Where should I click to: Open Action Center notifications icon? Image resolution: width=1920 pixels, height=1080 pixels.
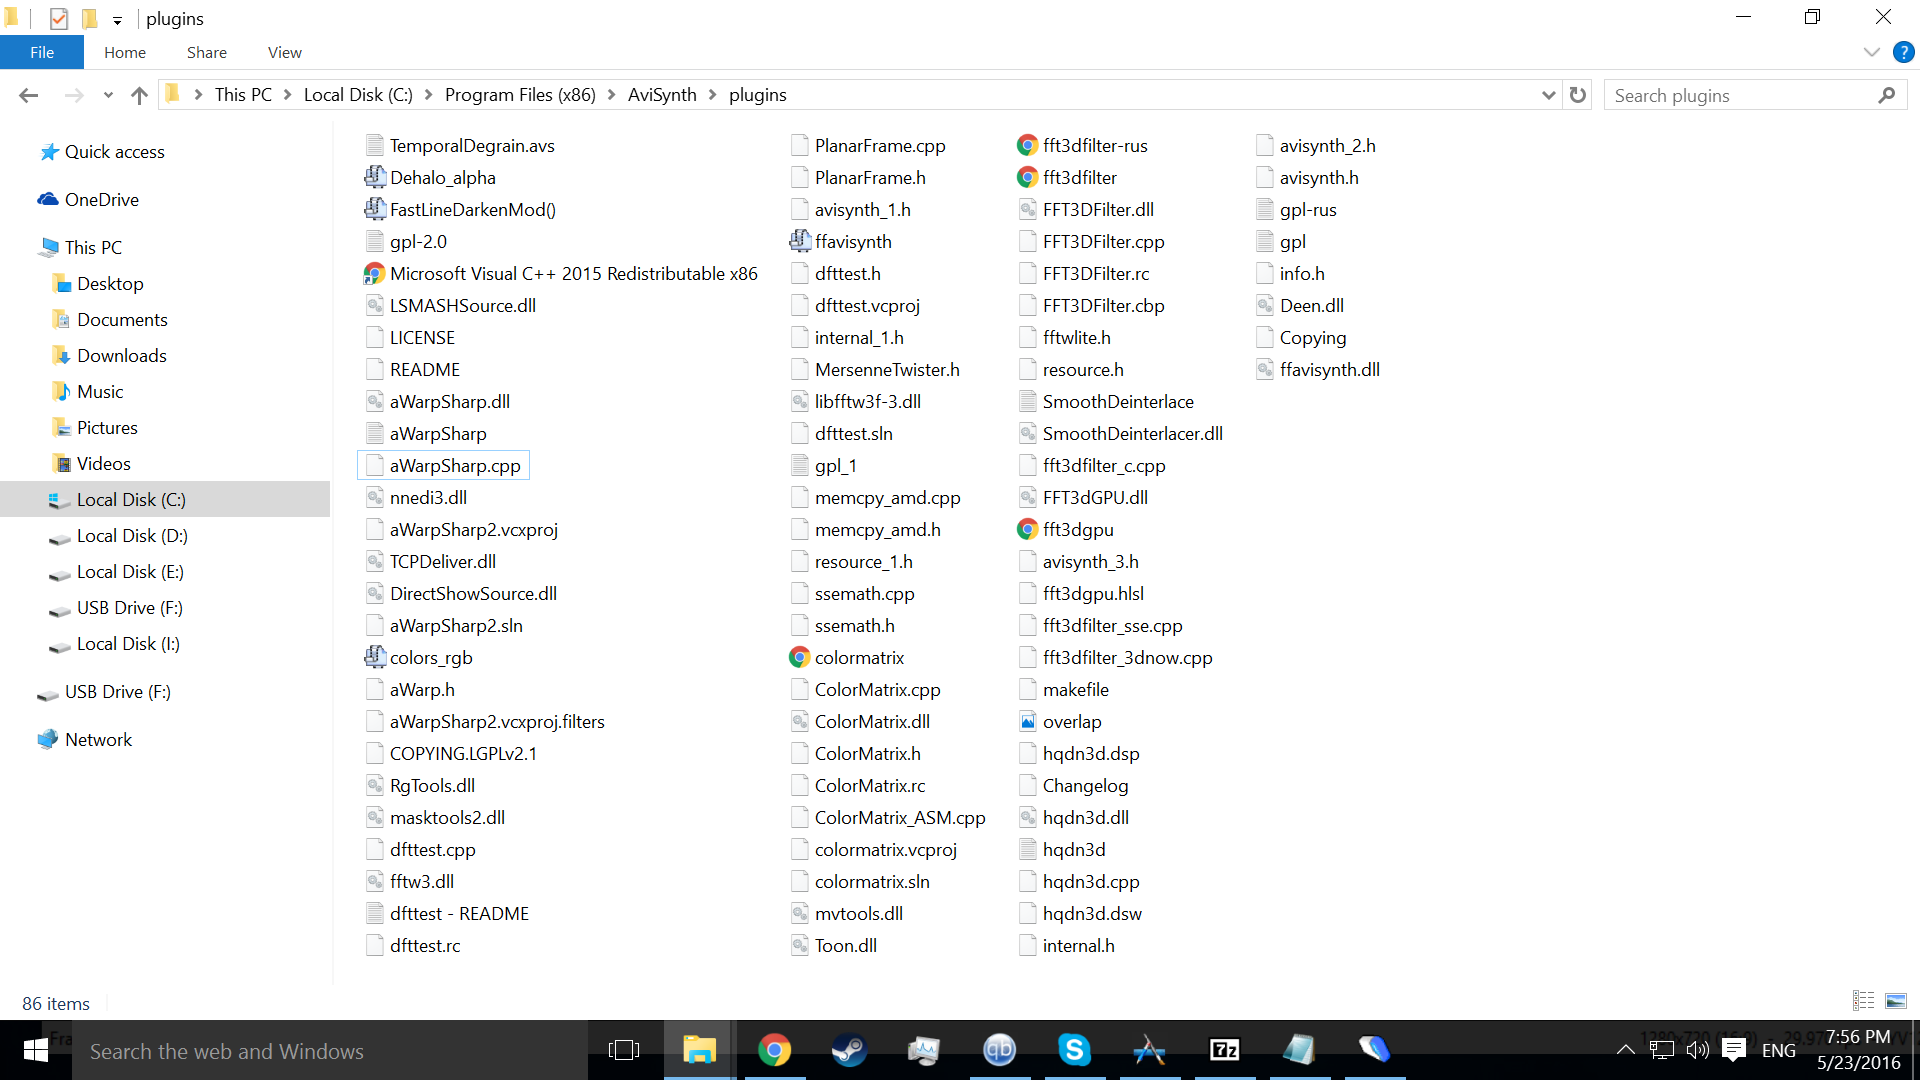point(1734,1050)
